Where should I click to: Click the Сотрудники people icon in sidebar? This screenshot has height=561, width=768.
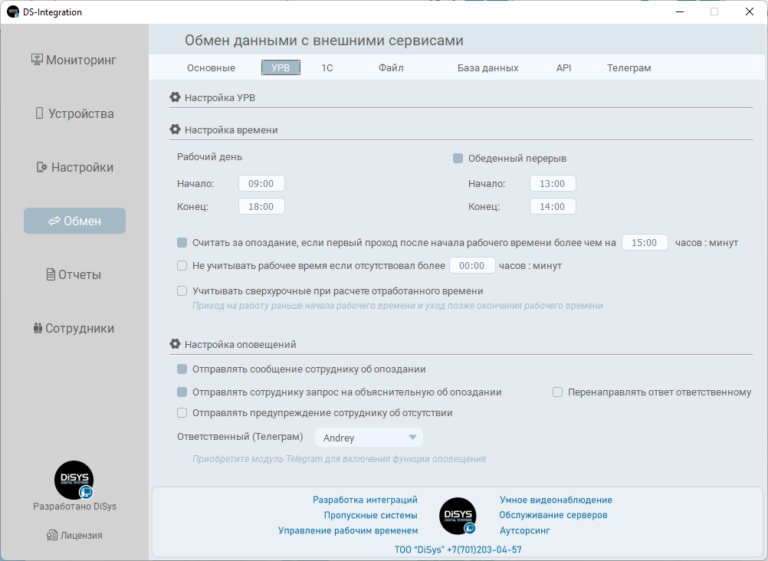pyautogui.click(x=37, y=329)
